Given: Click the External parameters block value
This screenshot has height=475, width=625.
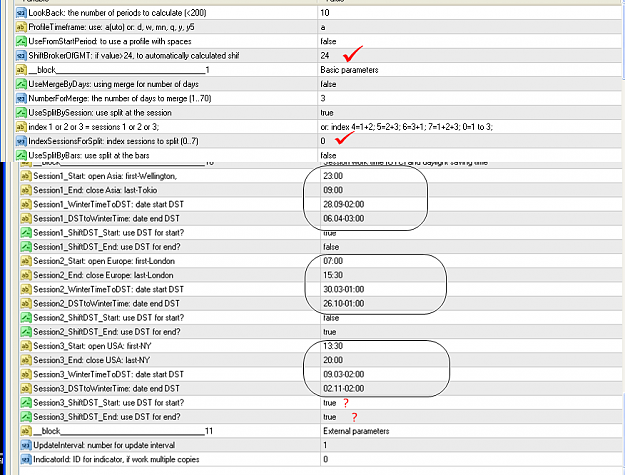Looking at the screenshot, I should pyautogui.click(x=356, y=431).
